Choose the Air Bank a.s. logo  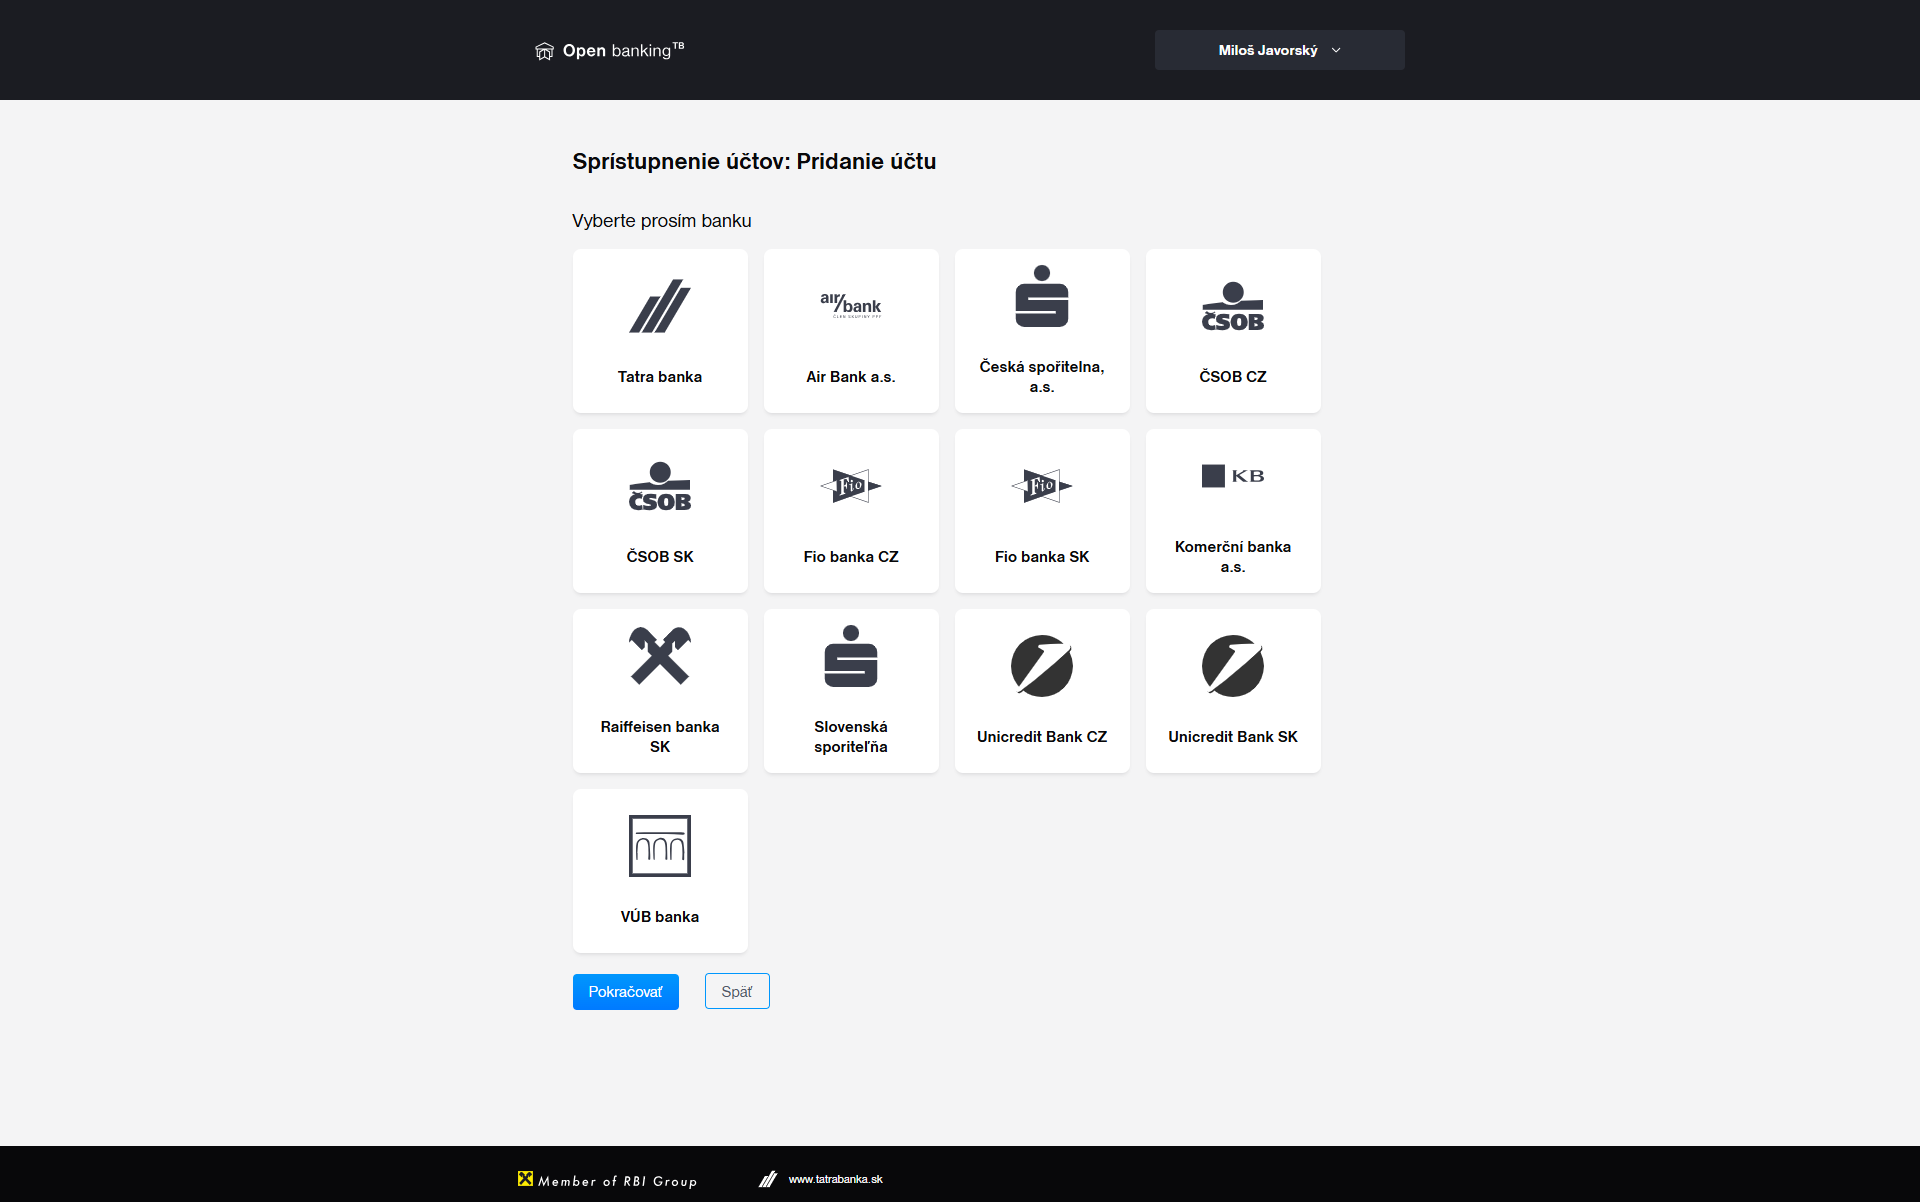tap(851, 305)
